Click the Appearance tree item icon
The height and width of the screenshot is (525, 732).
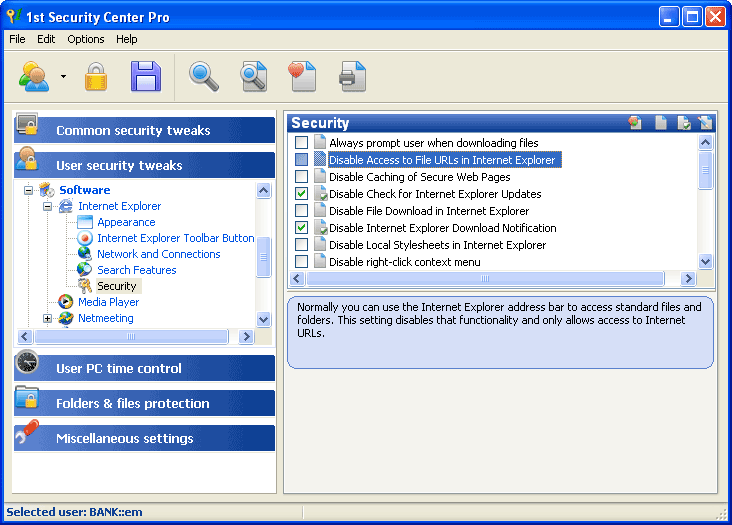(85, 222)
